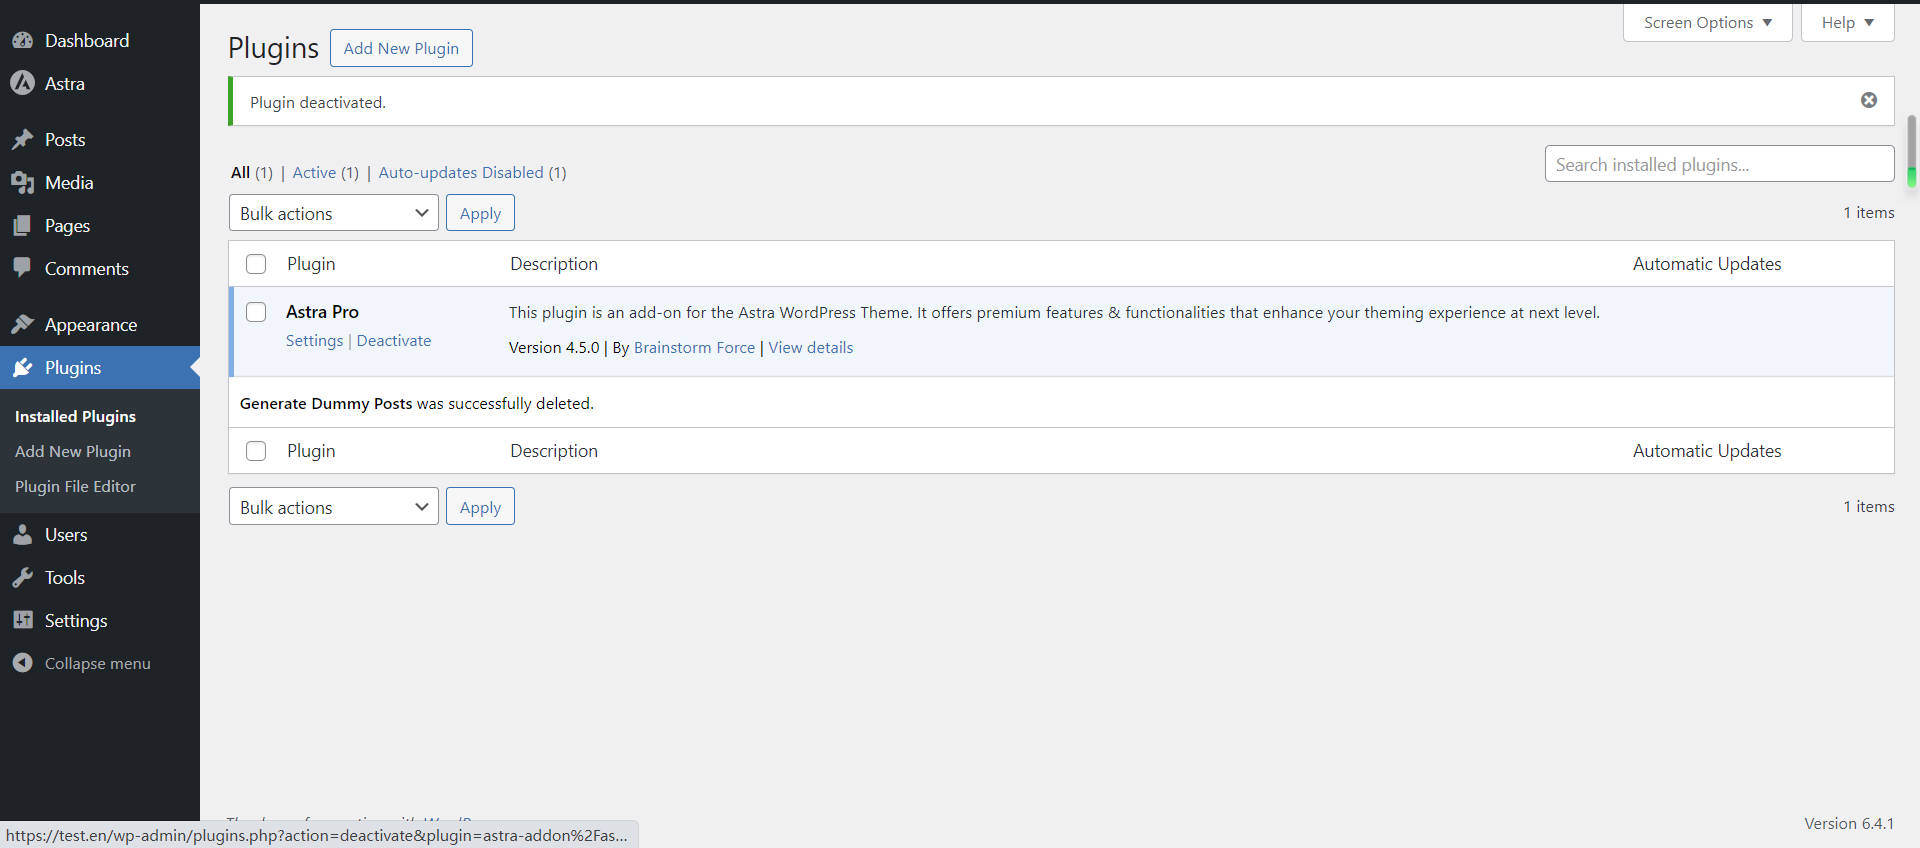This screenshot has width=1920, height=848.
Task: Dismiss the Plugin deactivated notice
Action: (x=1868, y=100)
